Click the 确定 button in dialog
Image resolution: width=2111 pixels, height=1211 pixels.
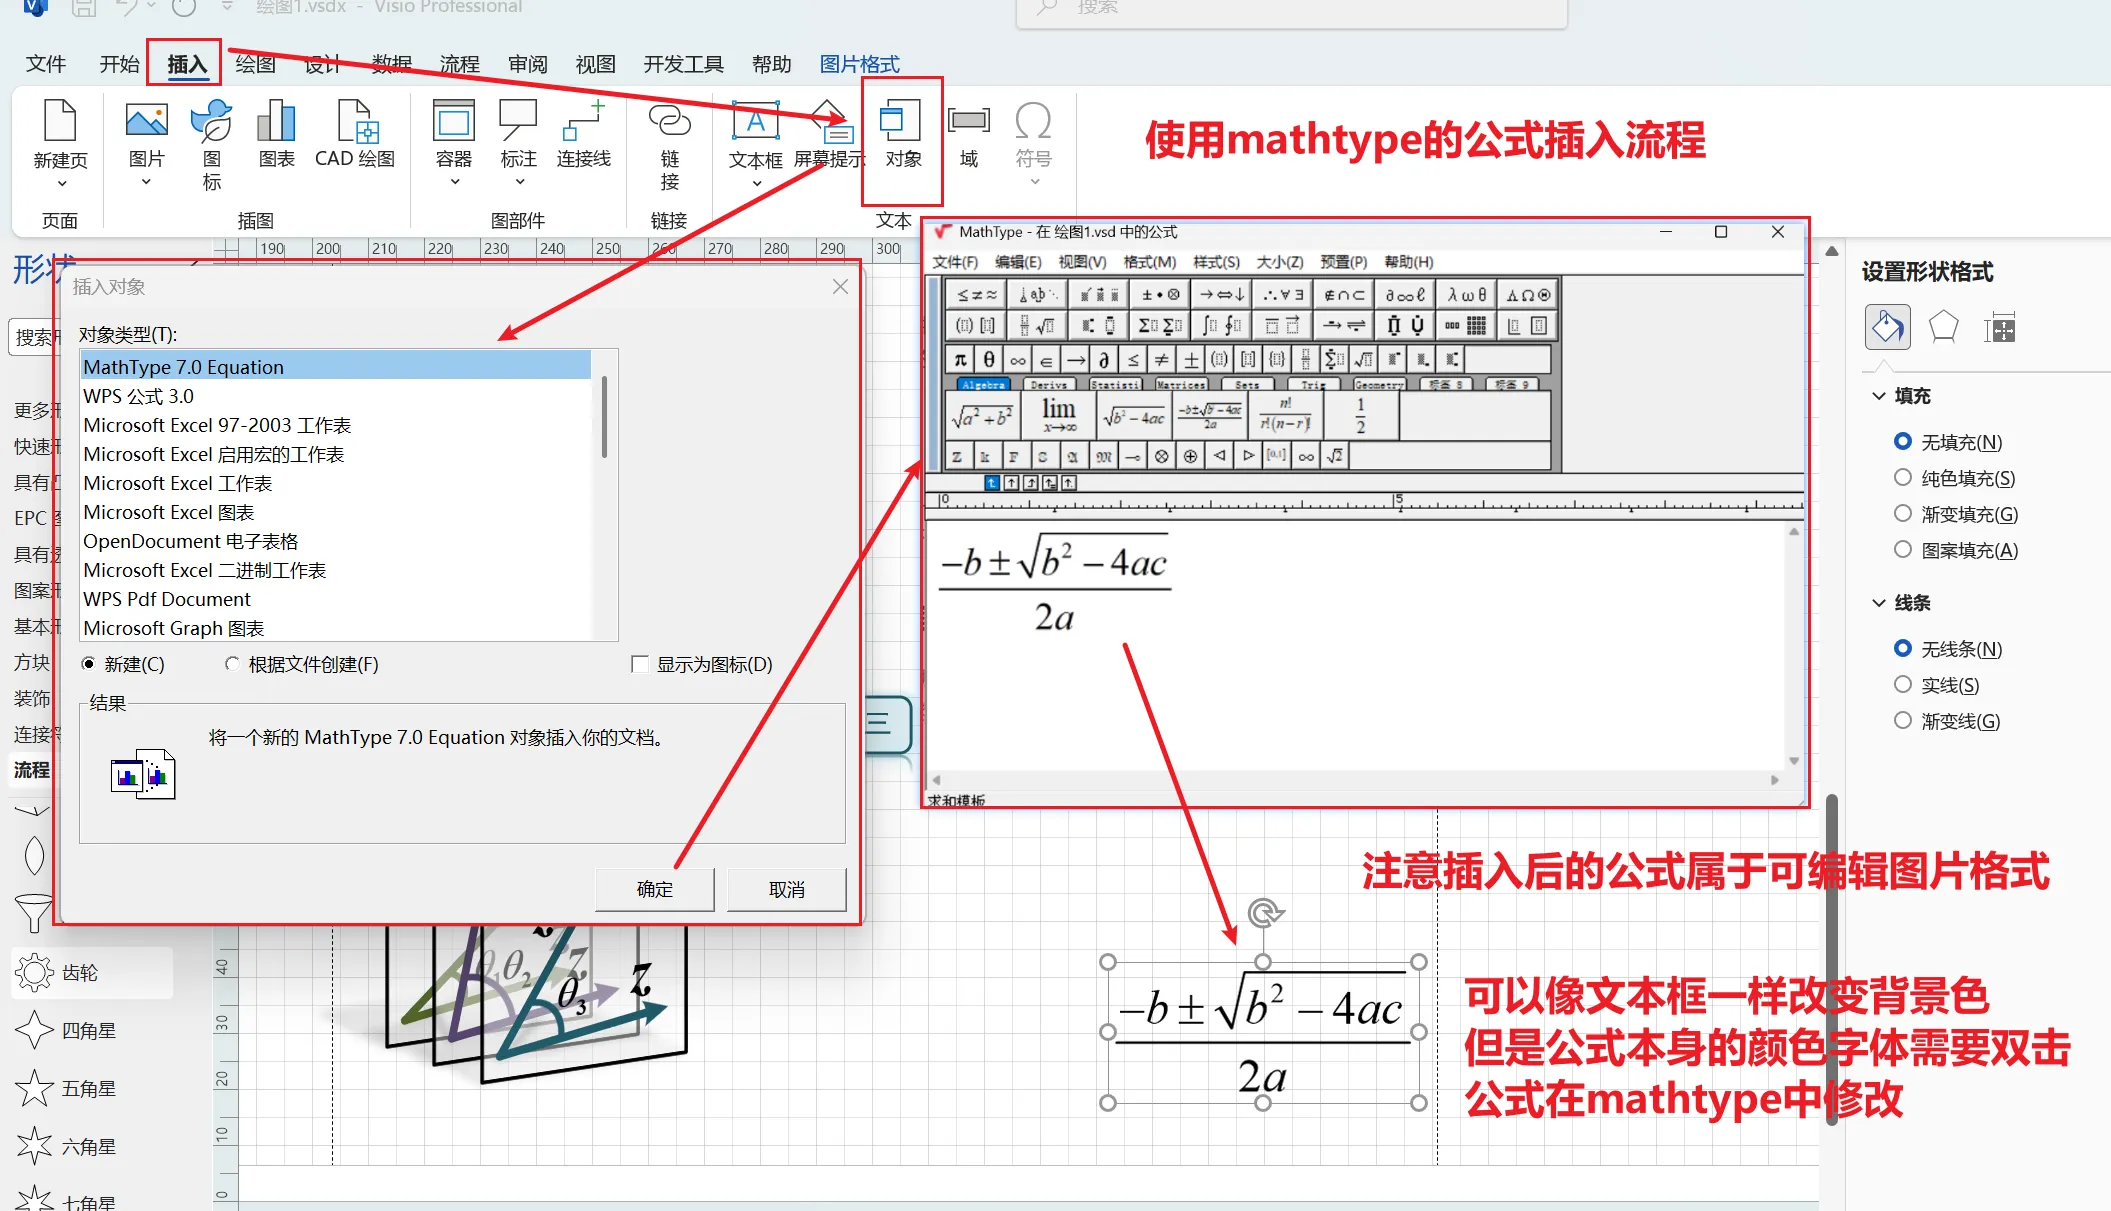(655, 889)
